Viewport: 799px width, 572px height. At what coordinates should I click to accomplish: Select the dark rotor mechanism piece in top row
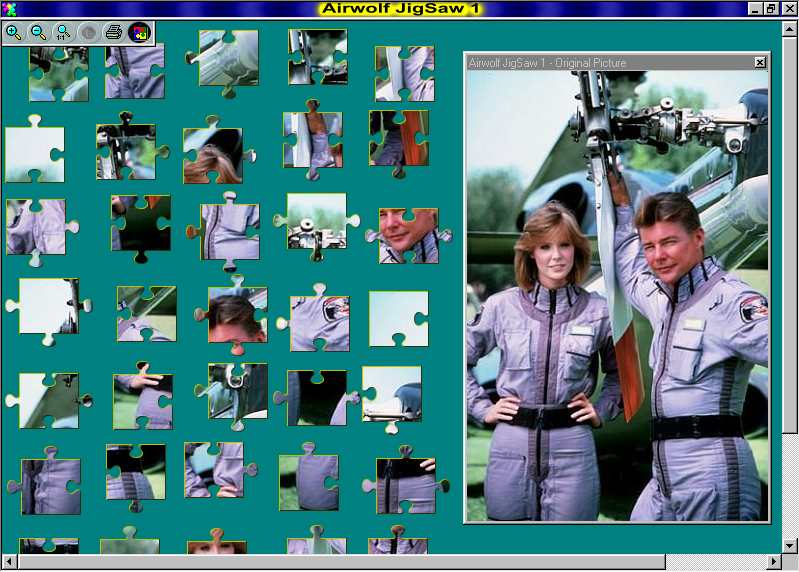coord(318,57)
